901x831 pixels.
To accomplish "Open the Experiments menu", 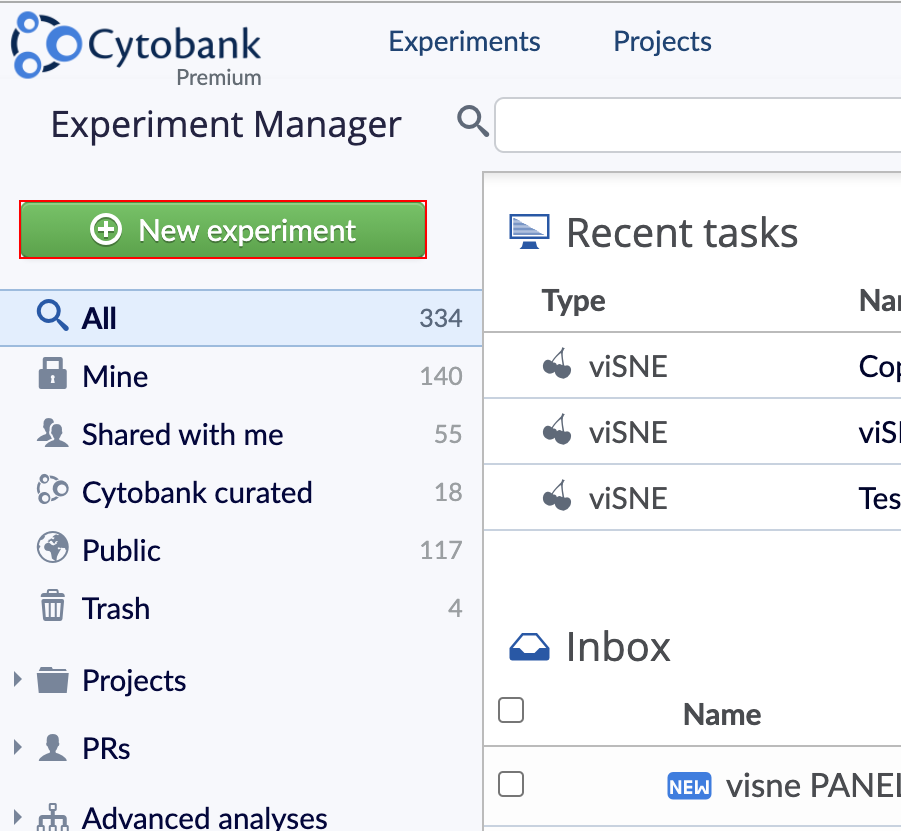I will tap(464, 42).
